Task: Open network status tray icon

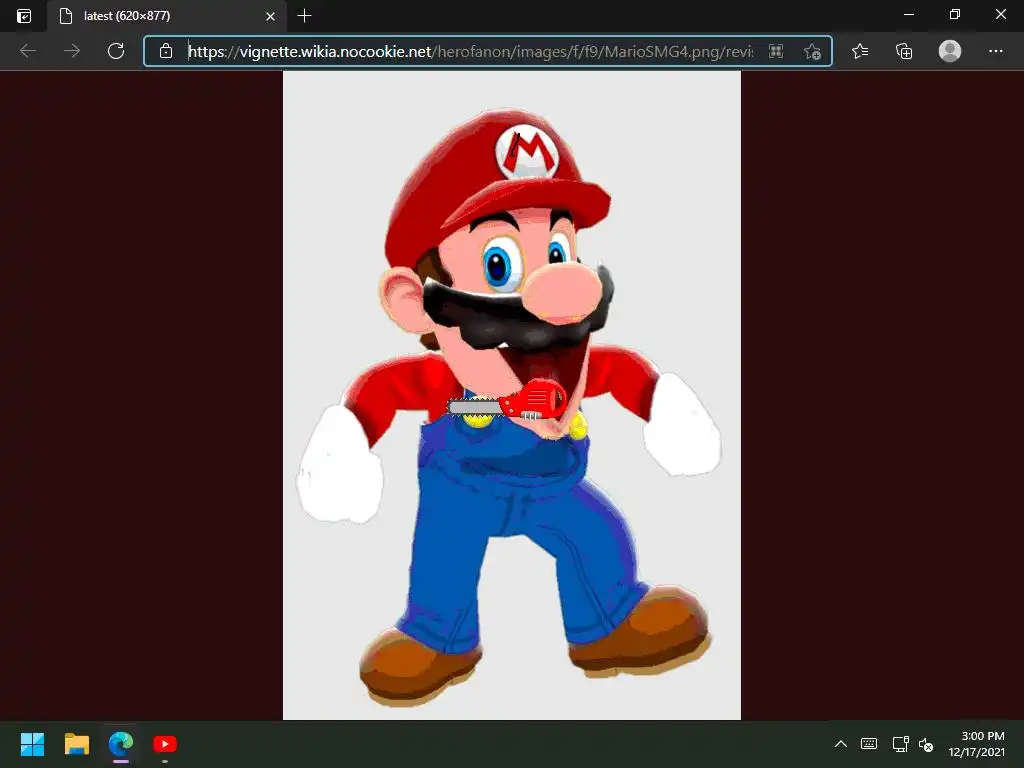Action: [901, 744]
